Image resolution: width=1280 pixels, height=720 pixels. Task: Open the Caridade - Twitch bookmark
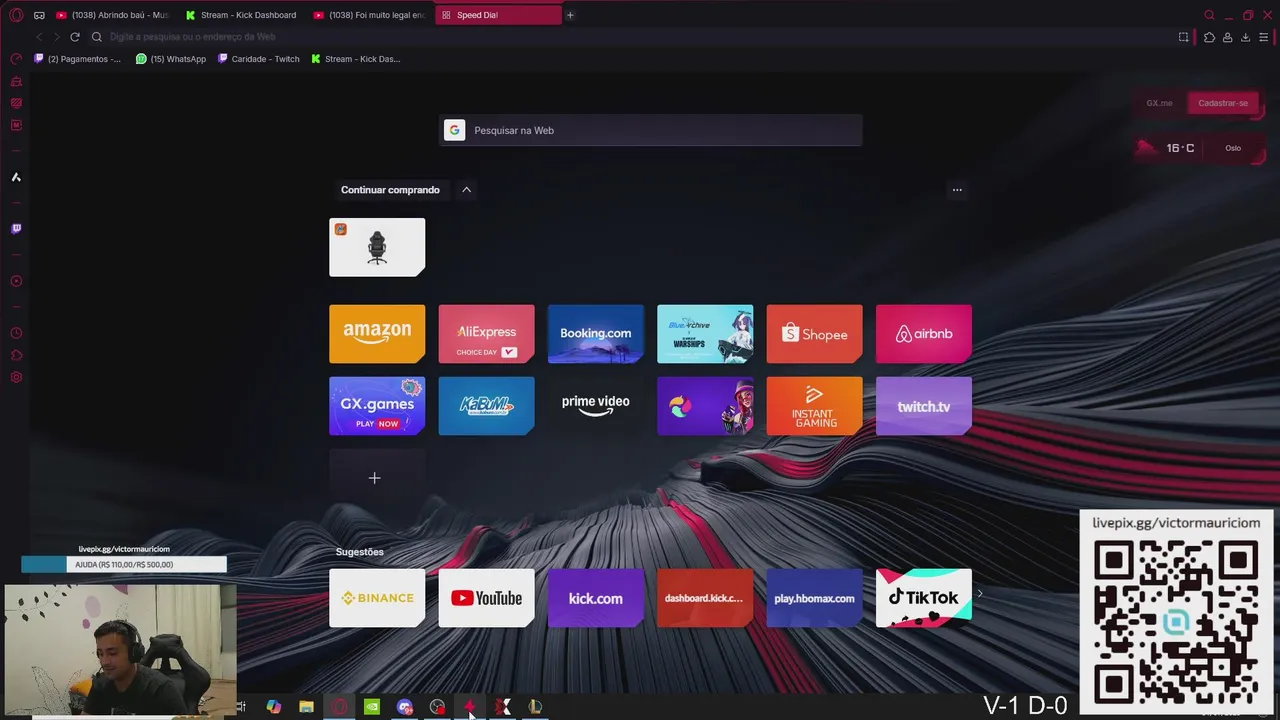click(259, 59)
